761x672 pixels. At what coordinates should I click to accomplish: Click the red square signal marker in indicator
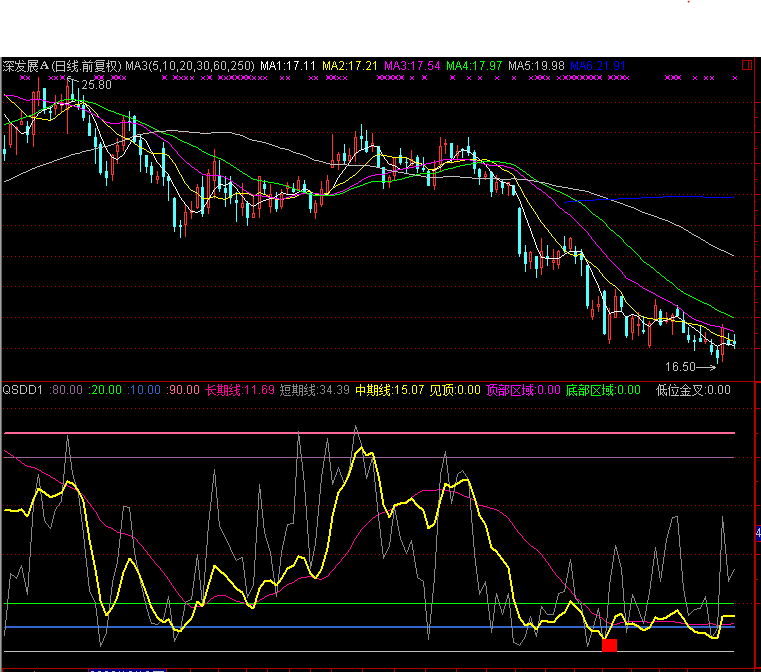pos(609,645)
